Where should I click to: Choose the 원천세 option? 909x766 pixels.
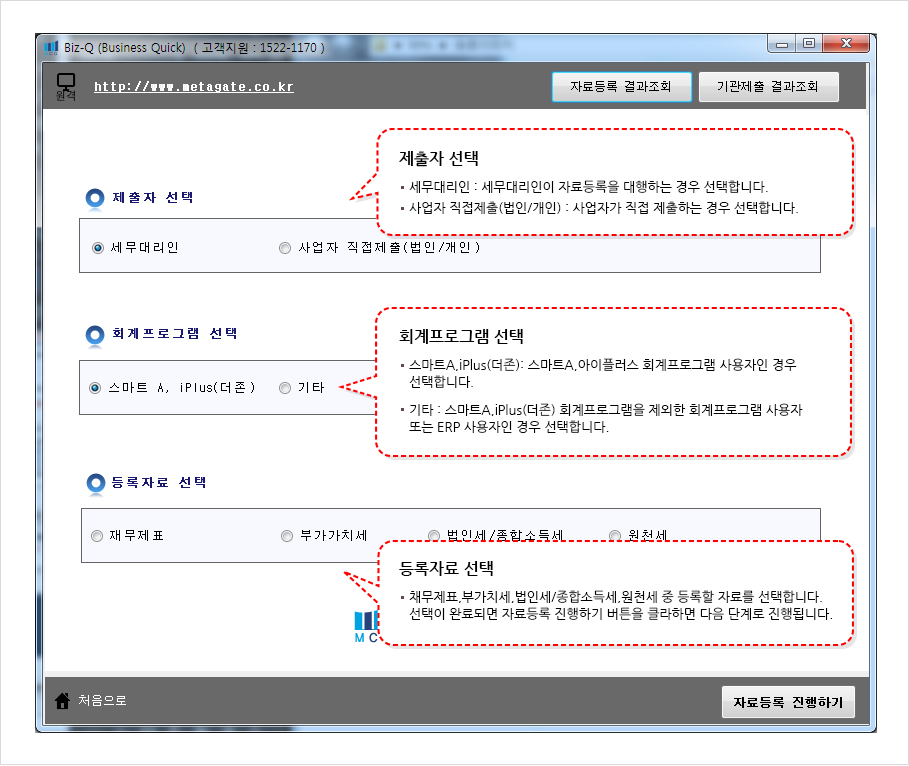coord(614,537)
